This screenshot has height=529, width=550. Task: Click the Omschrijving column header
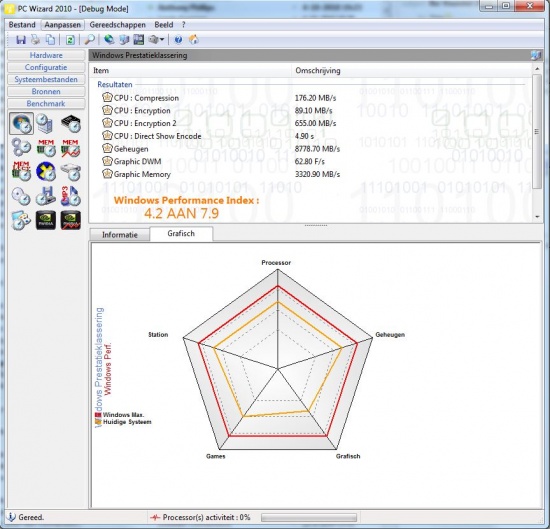[412, 70]
